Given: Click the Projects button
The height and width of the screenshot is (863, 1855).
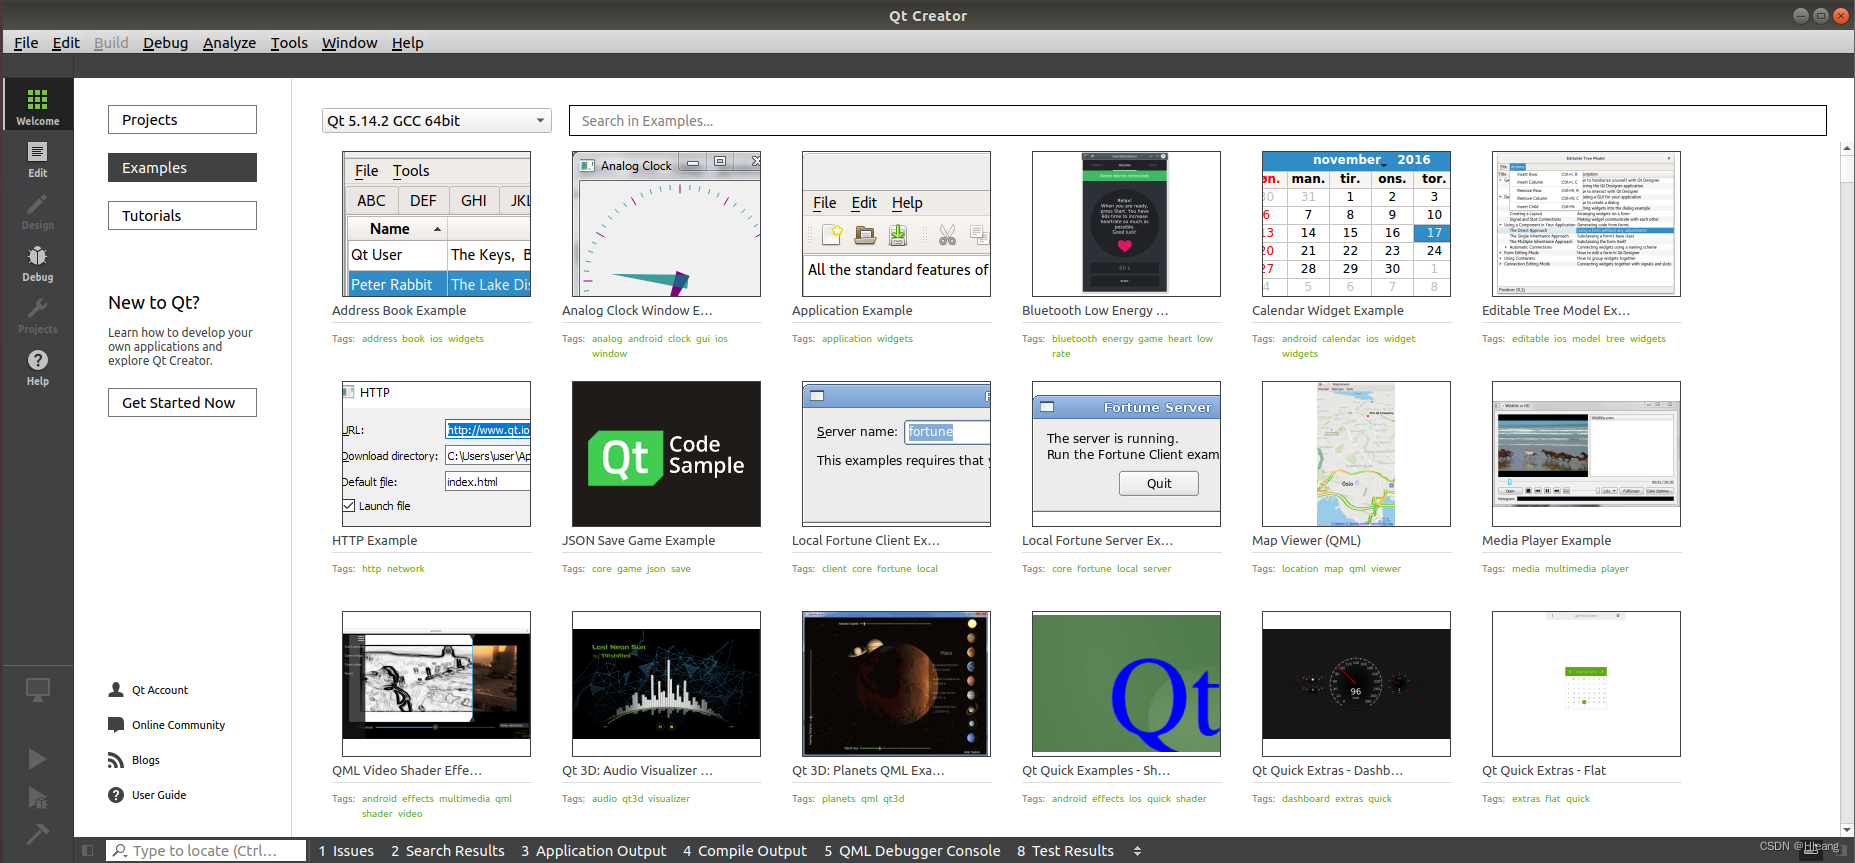Looking at the screenshot, I should (182, 119).
